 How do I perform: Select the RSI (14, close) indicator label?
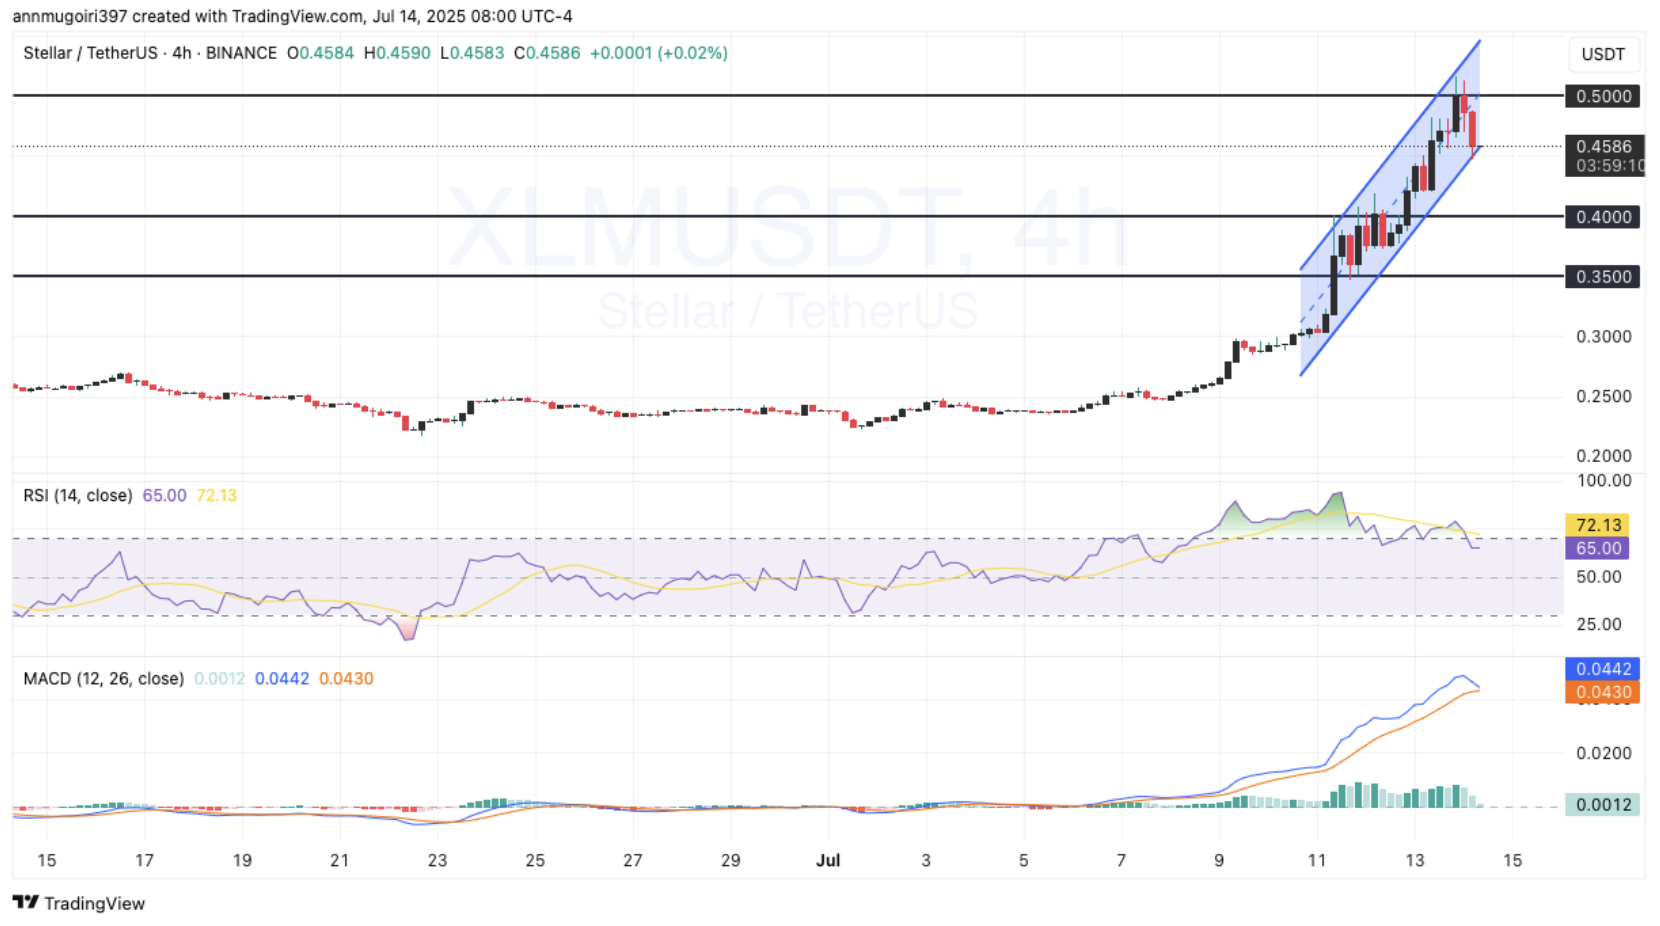point(77,495)
